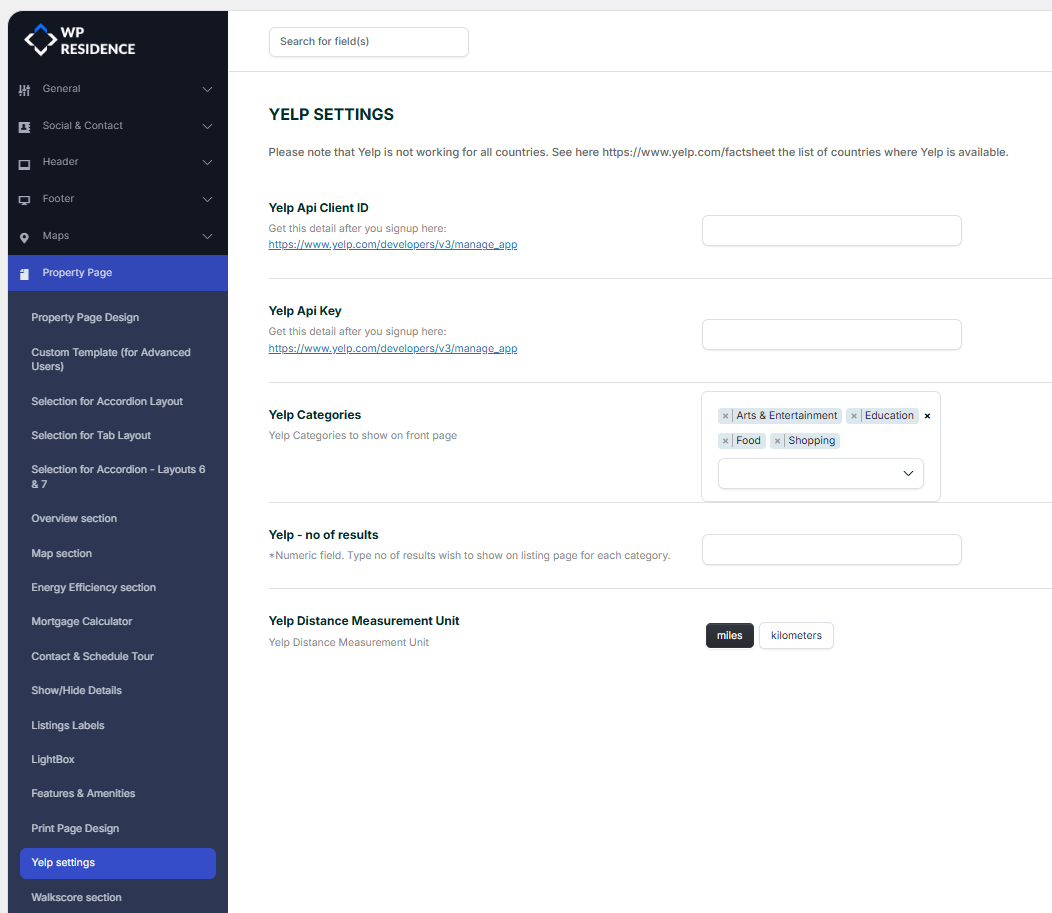Open Contact & Schedule Tour settings
The width and height of the screenshot is (1052, 913).
click(92, 656)
